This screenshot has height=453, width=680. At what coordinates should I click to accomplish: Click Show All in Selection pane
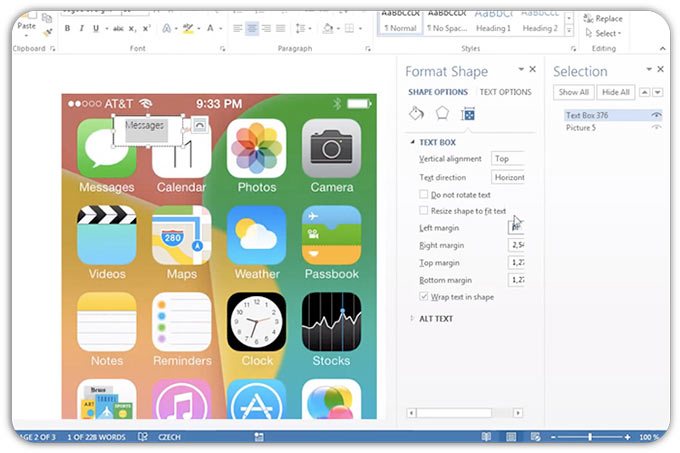pyautogui.click(x=573, y=92)
